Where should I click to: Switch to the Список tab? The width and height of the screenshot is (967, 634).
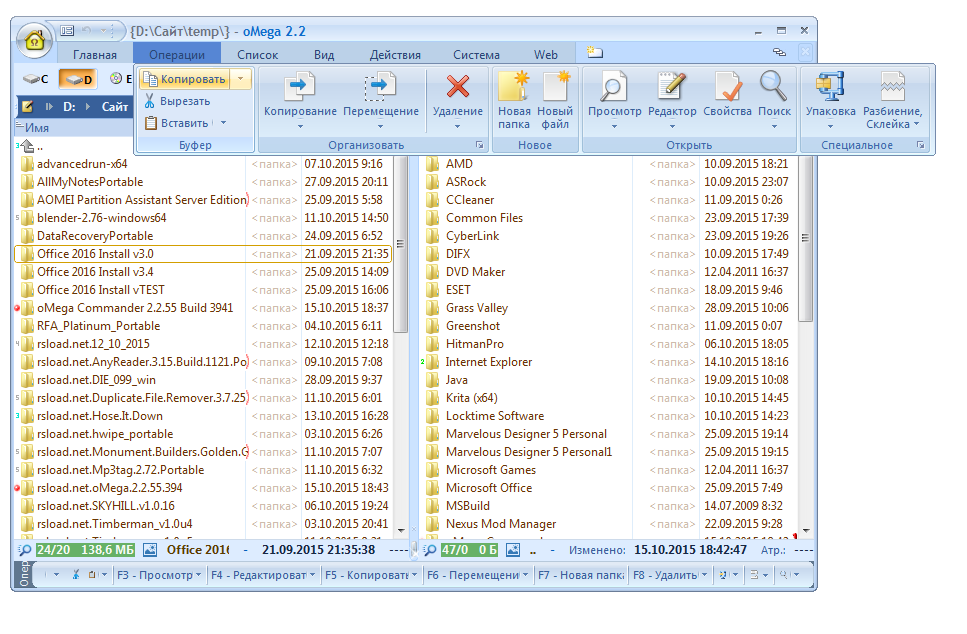258,54
